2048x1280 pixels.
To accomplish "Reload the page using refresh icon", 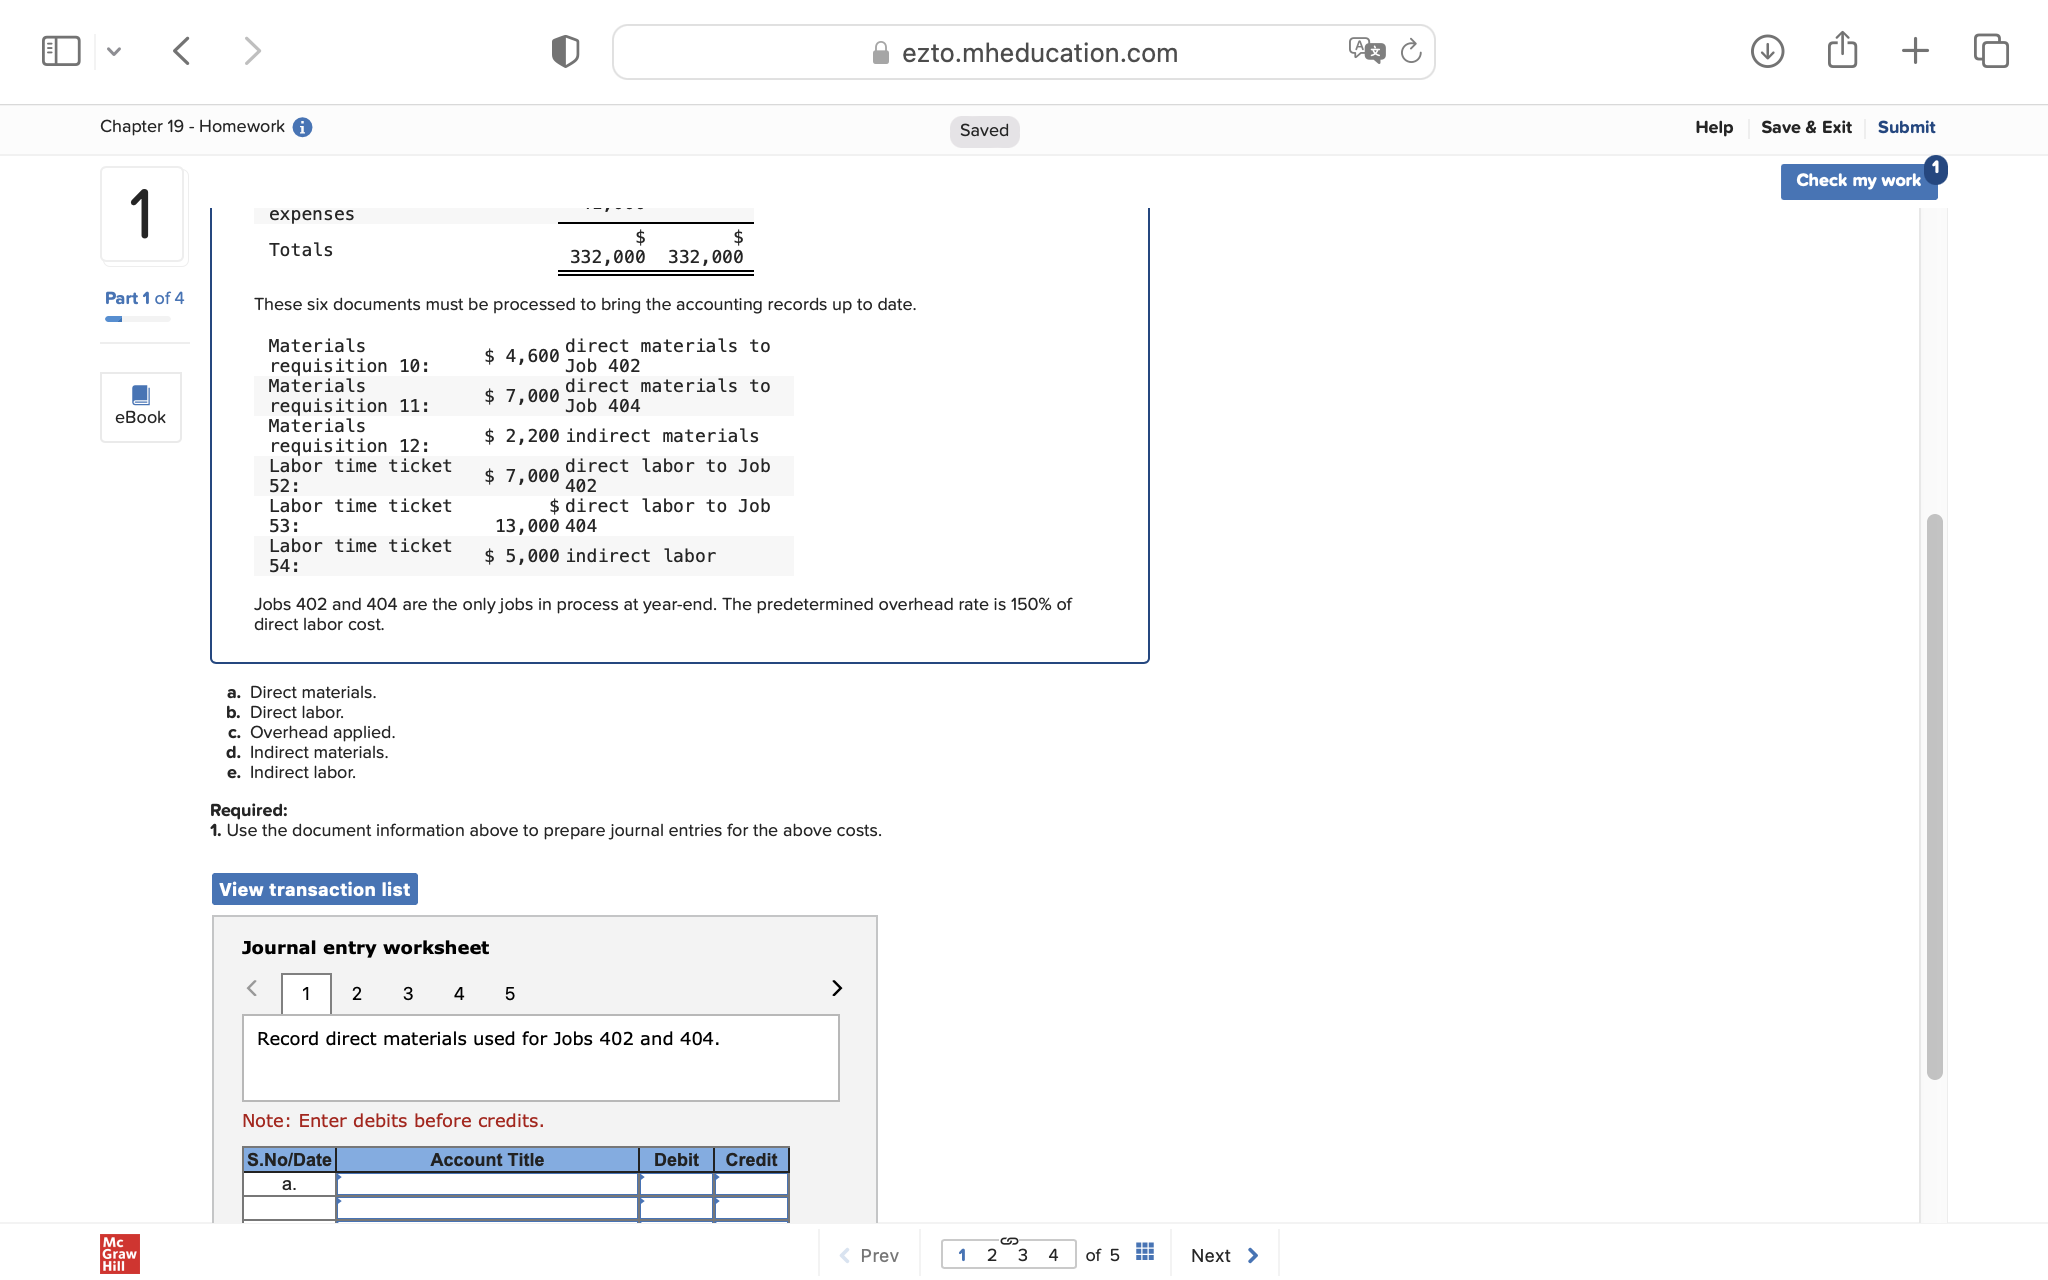I will [1411, 51].
